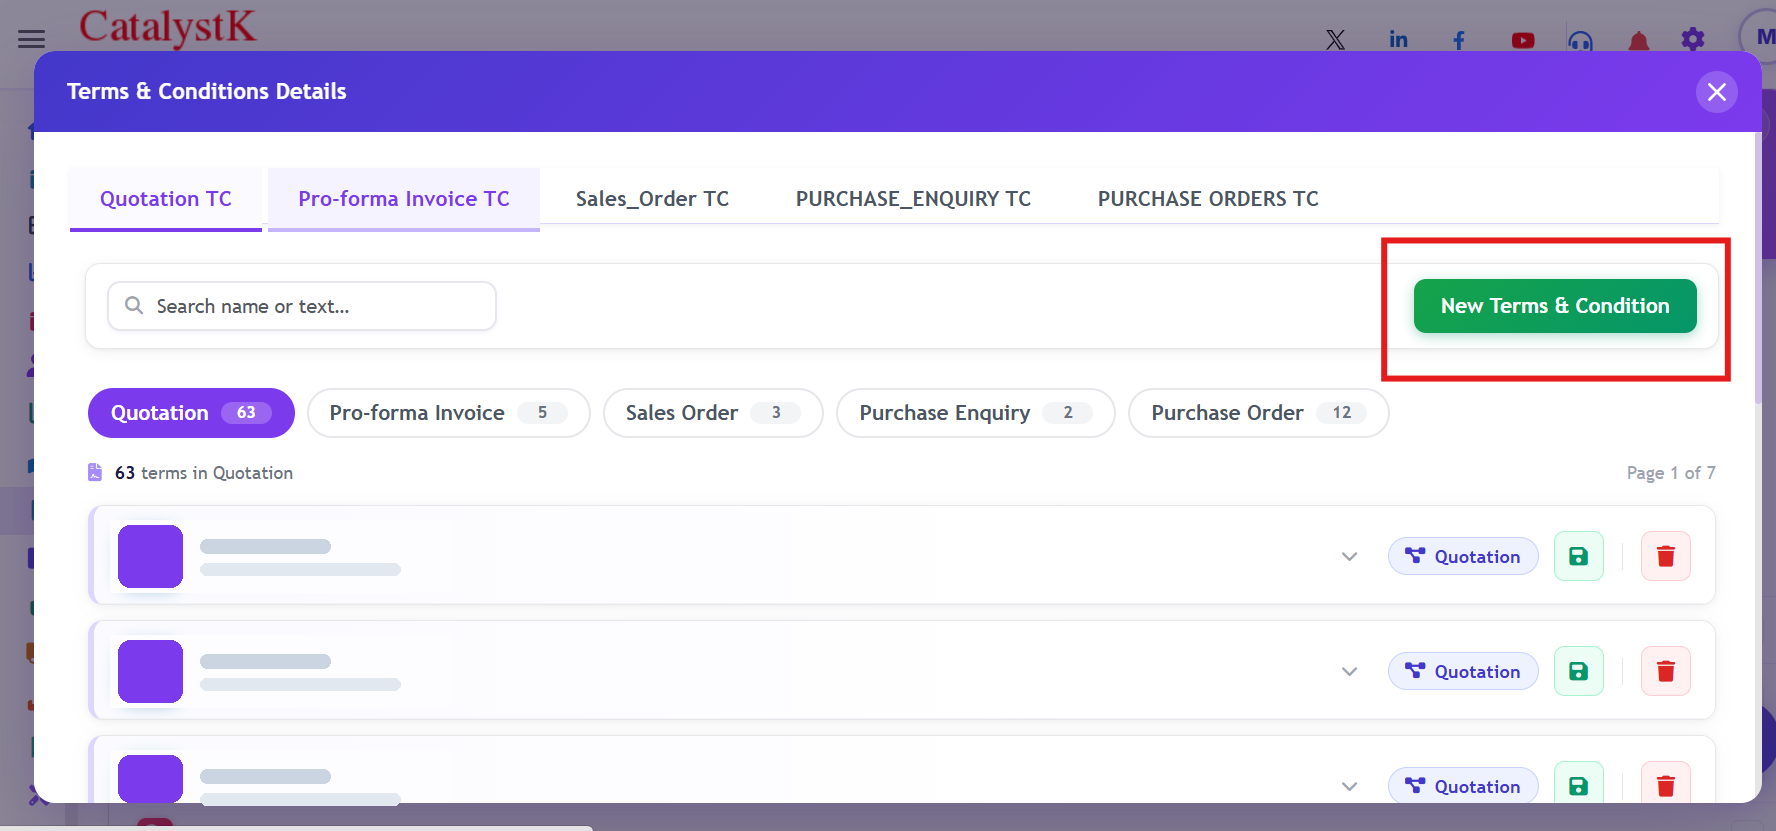
Task: Expand the second term row chevron
Action: pyautogui.click(x=1349, y=671)
